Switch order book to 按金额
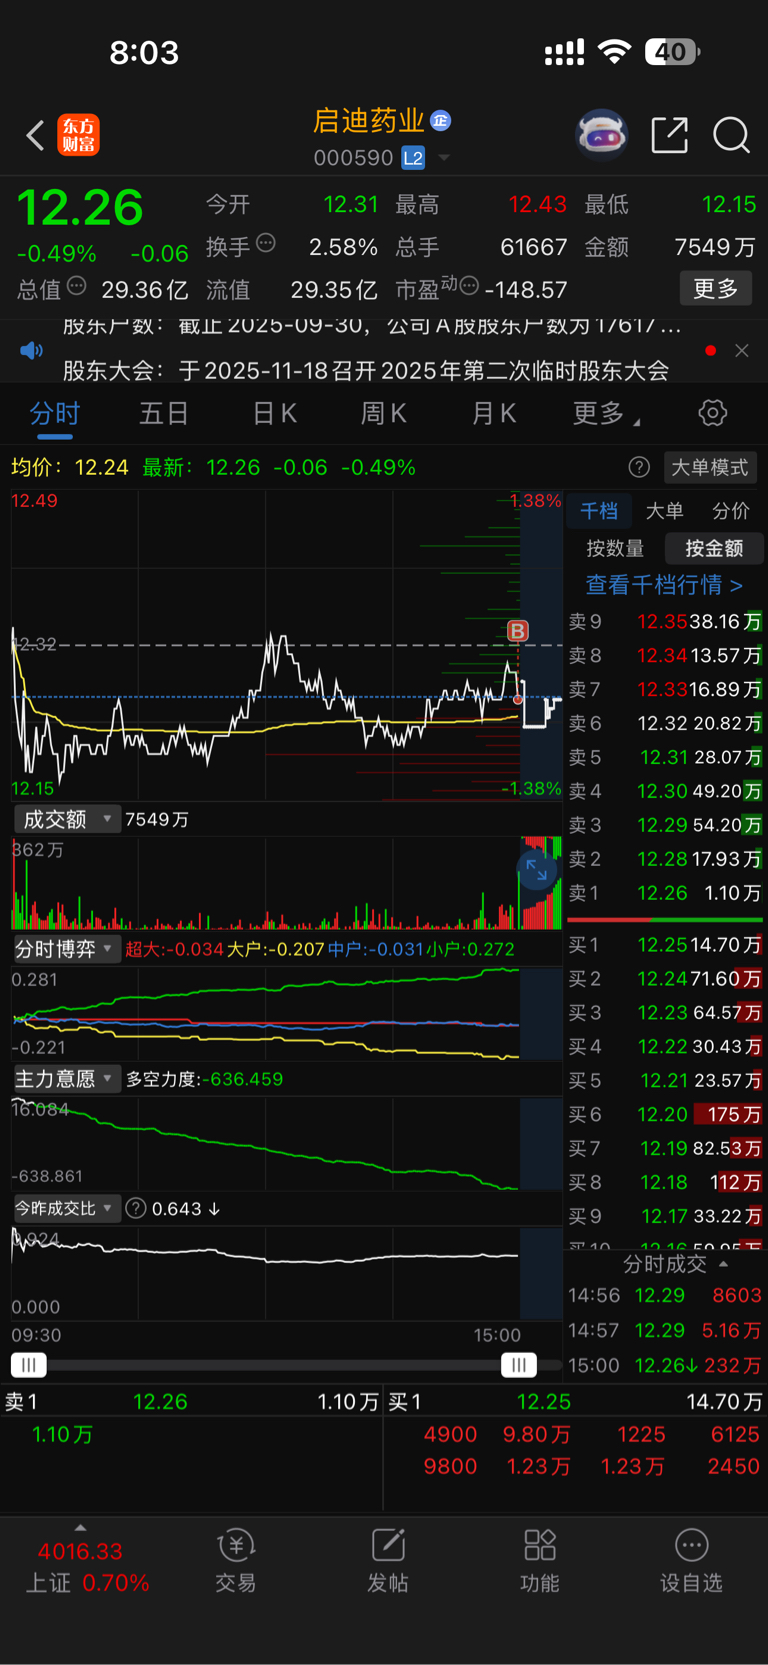The image size is (768, 1665). 714,548
